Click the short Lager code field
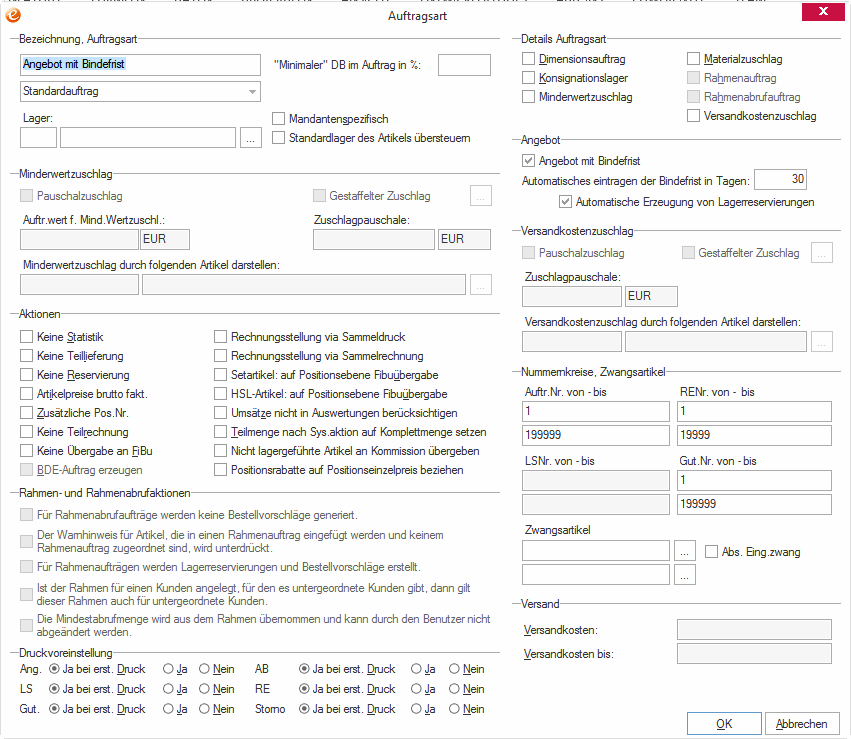Image resolution: width=851 pixels, height=739 pixels. 38,138
